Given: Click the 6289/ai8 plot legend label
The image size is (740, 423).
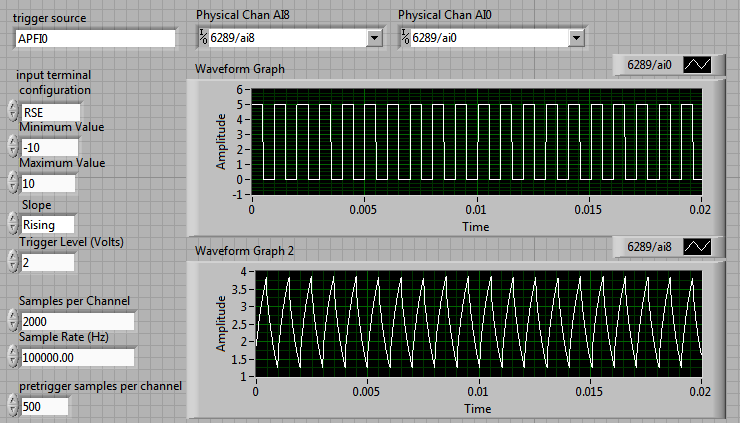Looking at the screenshot, I should [x=649, y=246].
